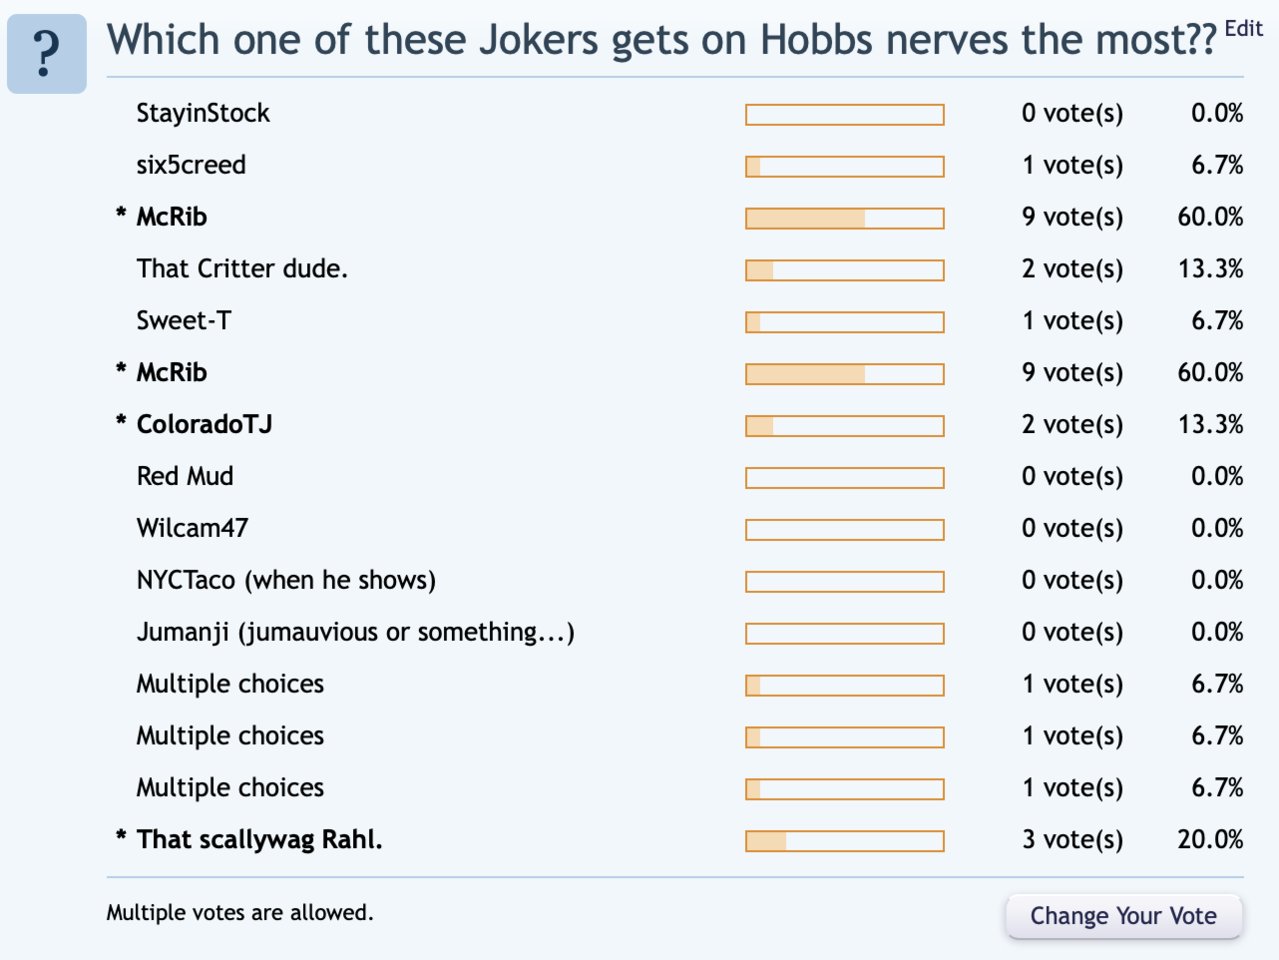Click the Change Your Vote button
Image resolution: width=1279 pixels, height=960 pixels.
point(1123,916)
